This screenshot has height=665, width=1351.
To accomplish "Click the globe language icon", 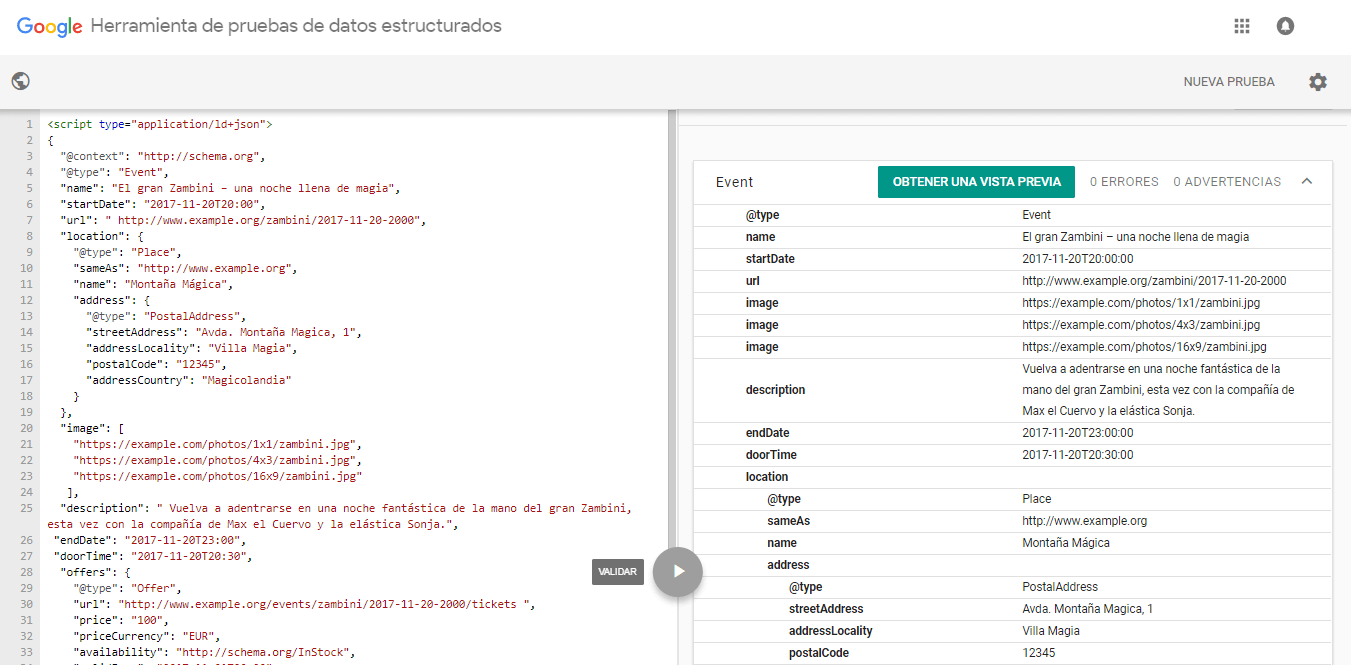I will click(20, 82).
